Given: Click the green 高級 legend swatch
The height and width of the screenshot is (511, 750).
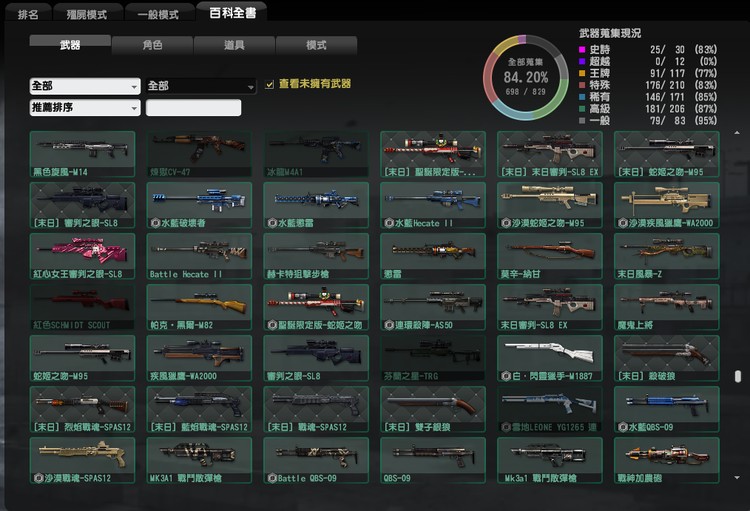Looking at the screenshot, I should point(582,109).
